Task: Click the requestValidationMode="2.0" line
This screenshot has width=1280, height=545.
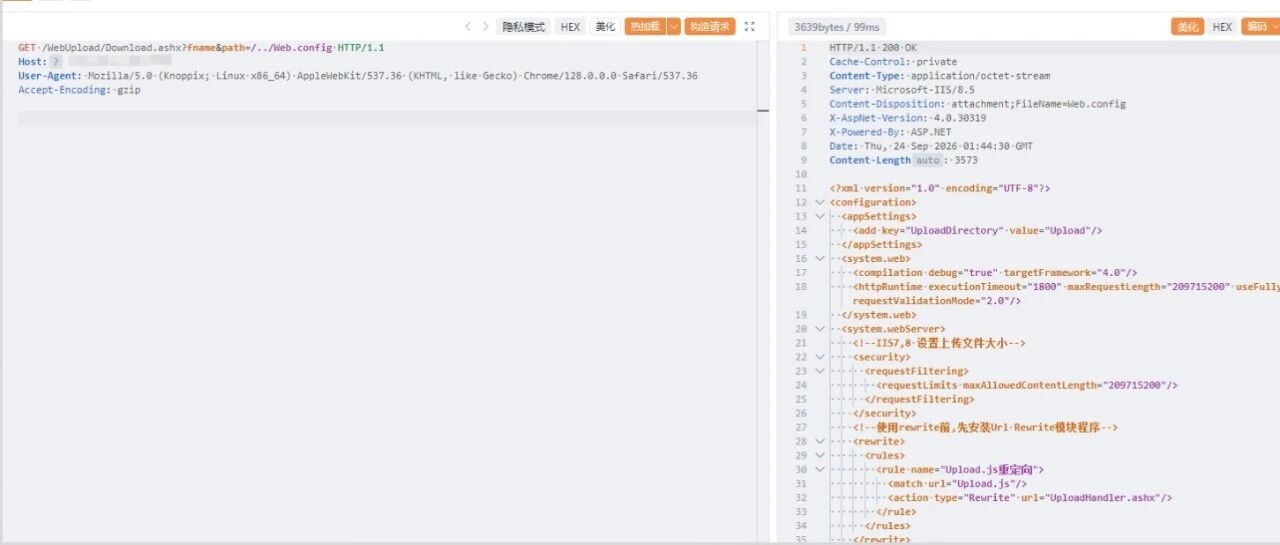Action: [x=937, y=301]
